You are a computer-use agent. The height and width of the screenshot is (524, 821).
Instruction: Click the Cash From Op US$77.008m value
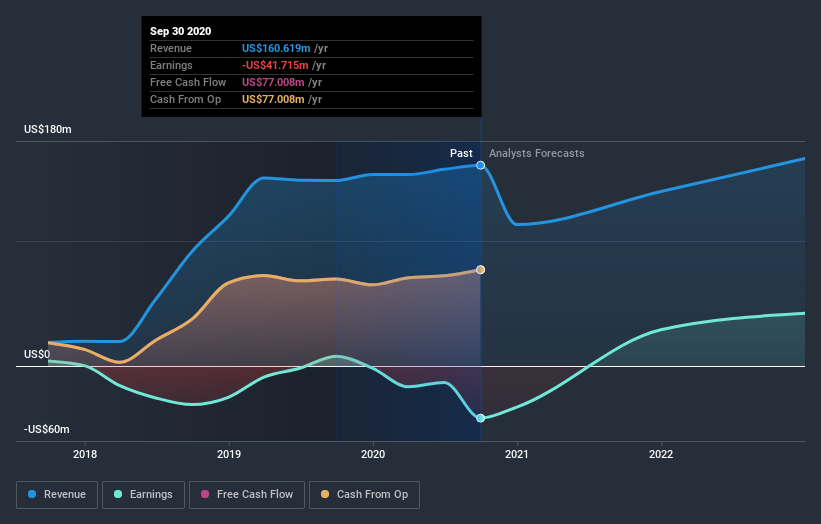[x=273, y=99]
